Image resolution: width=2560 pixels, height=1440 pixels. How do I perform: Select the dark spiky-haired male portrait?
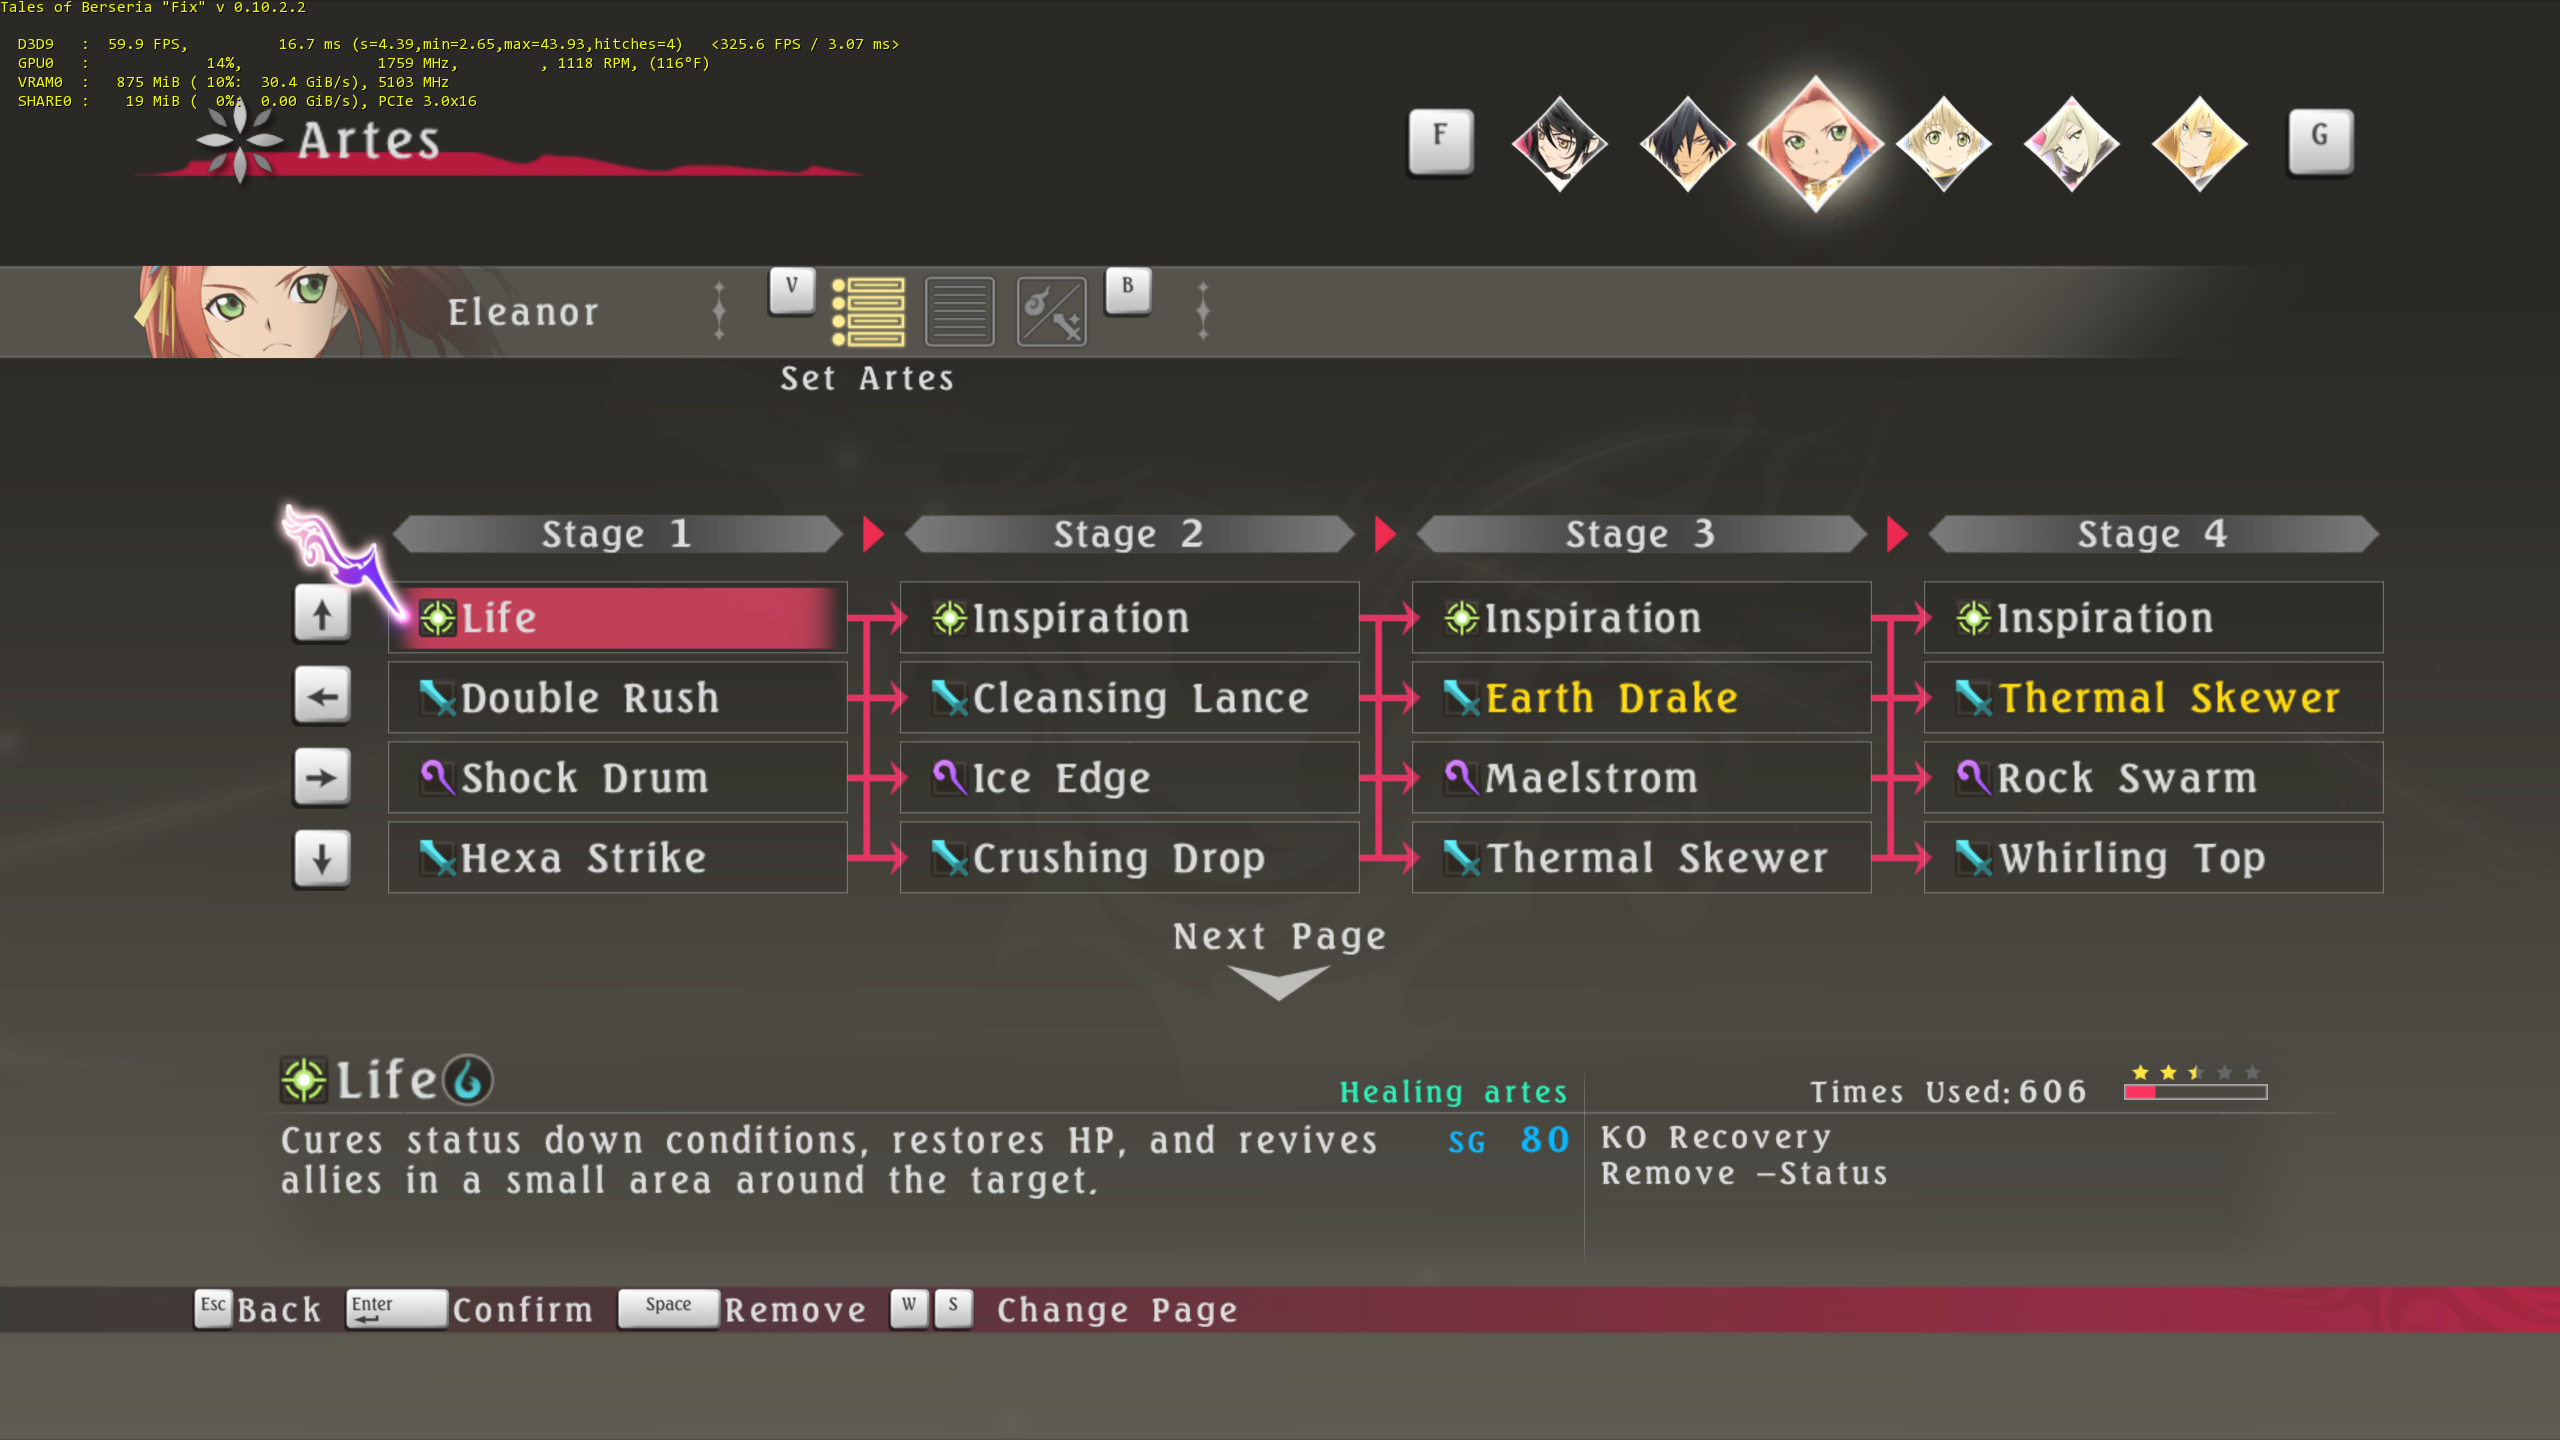pyautogui.click(x=1687, y=143)
